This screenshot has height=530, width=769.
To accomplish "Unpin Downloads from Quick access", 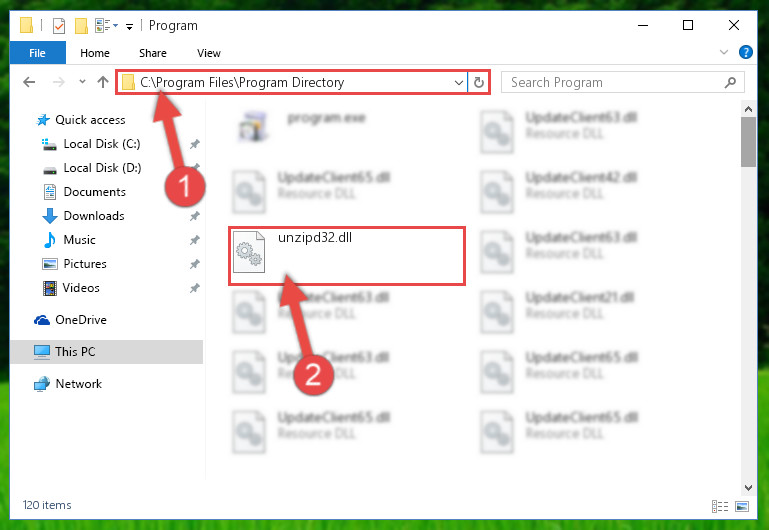I will 195,216.
